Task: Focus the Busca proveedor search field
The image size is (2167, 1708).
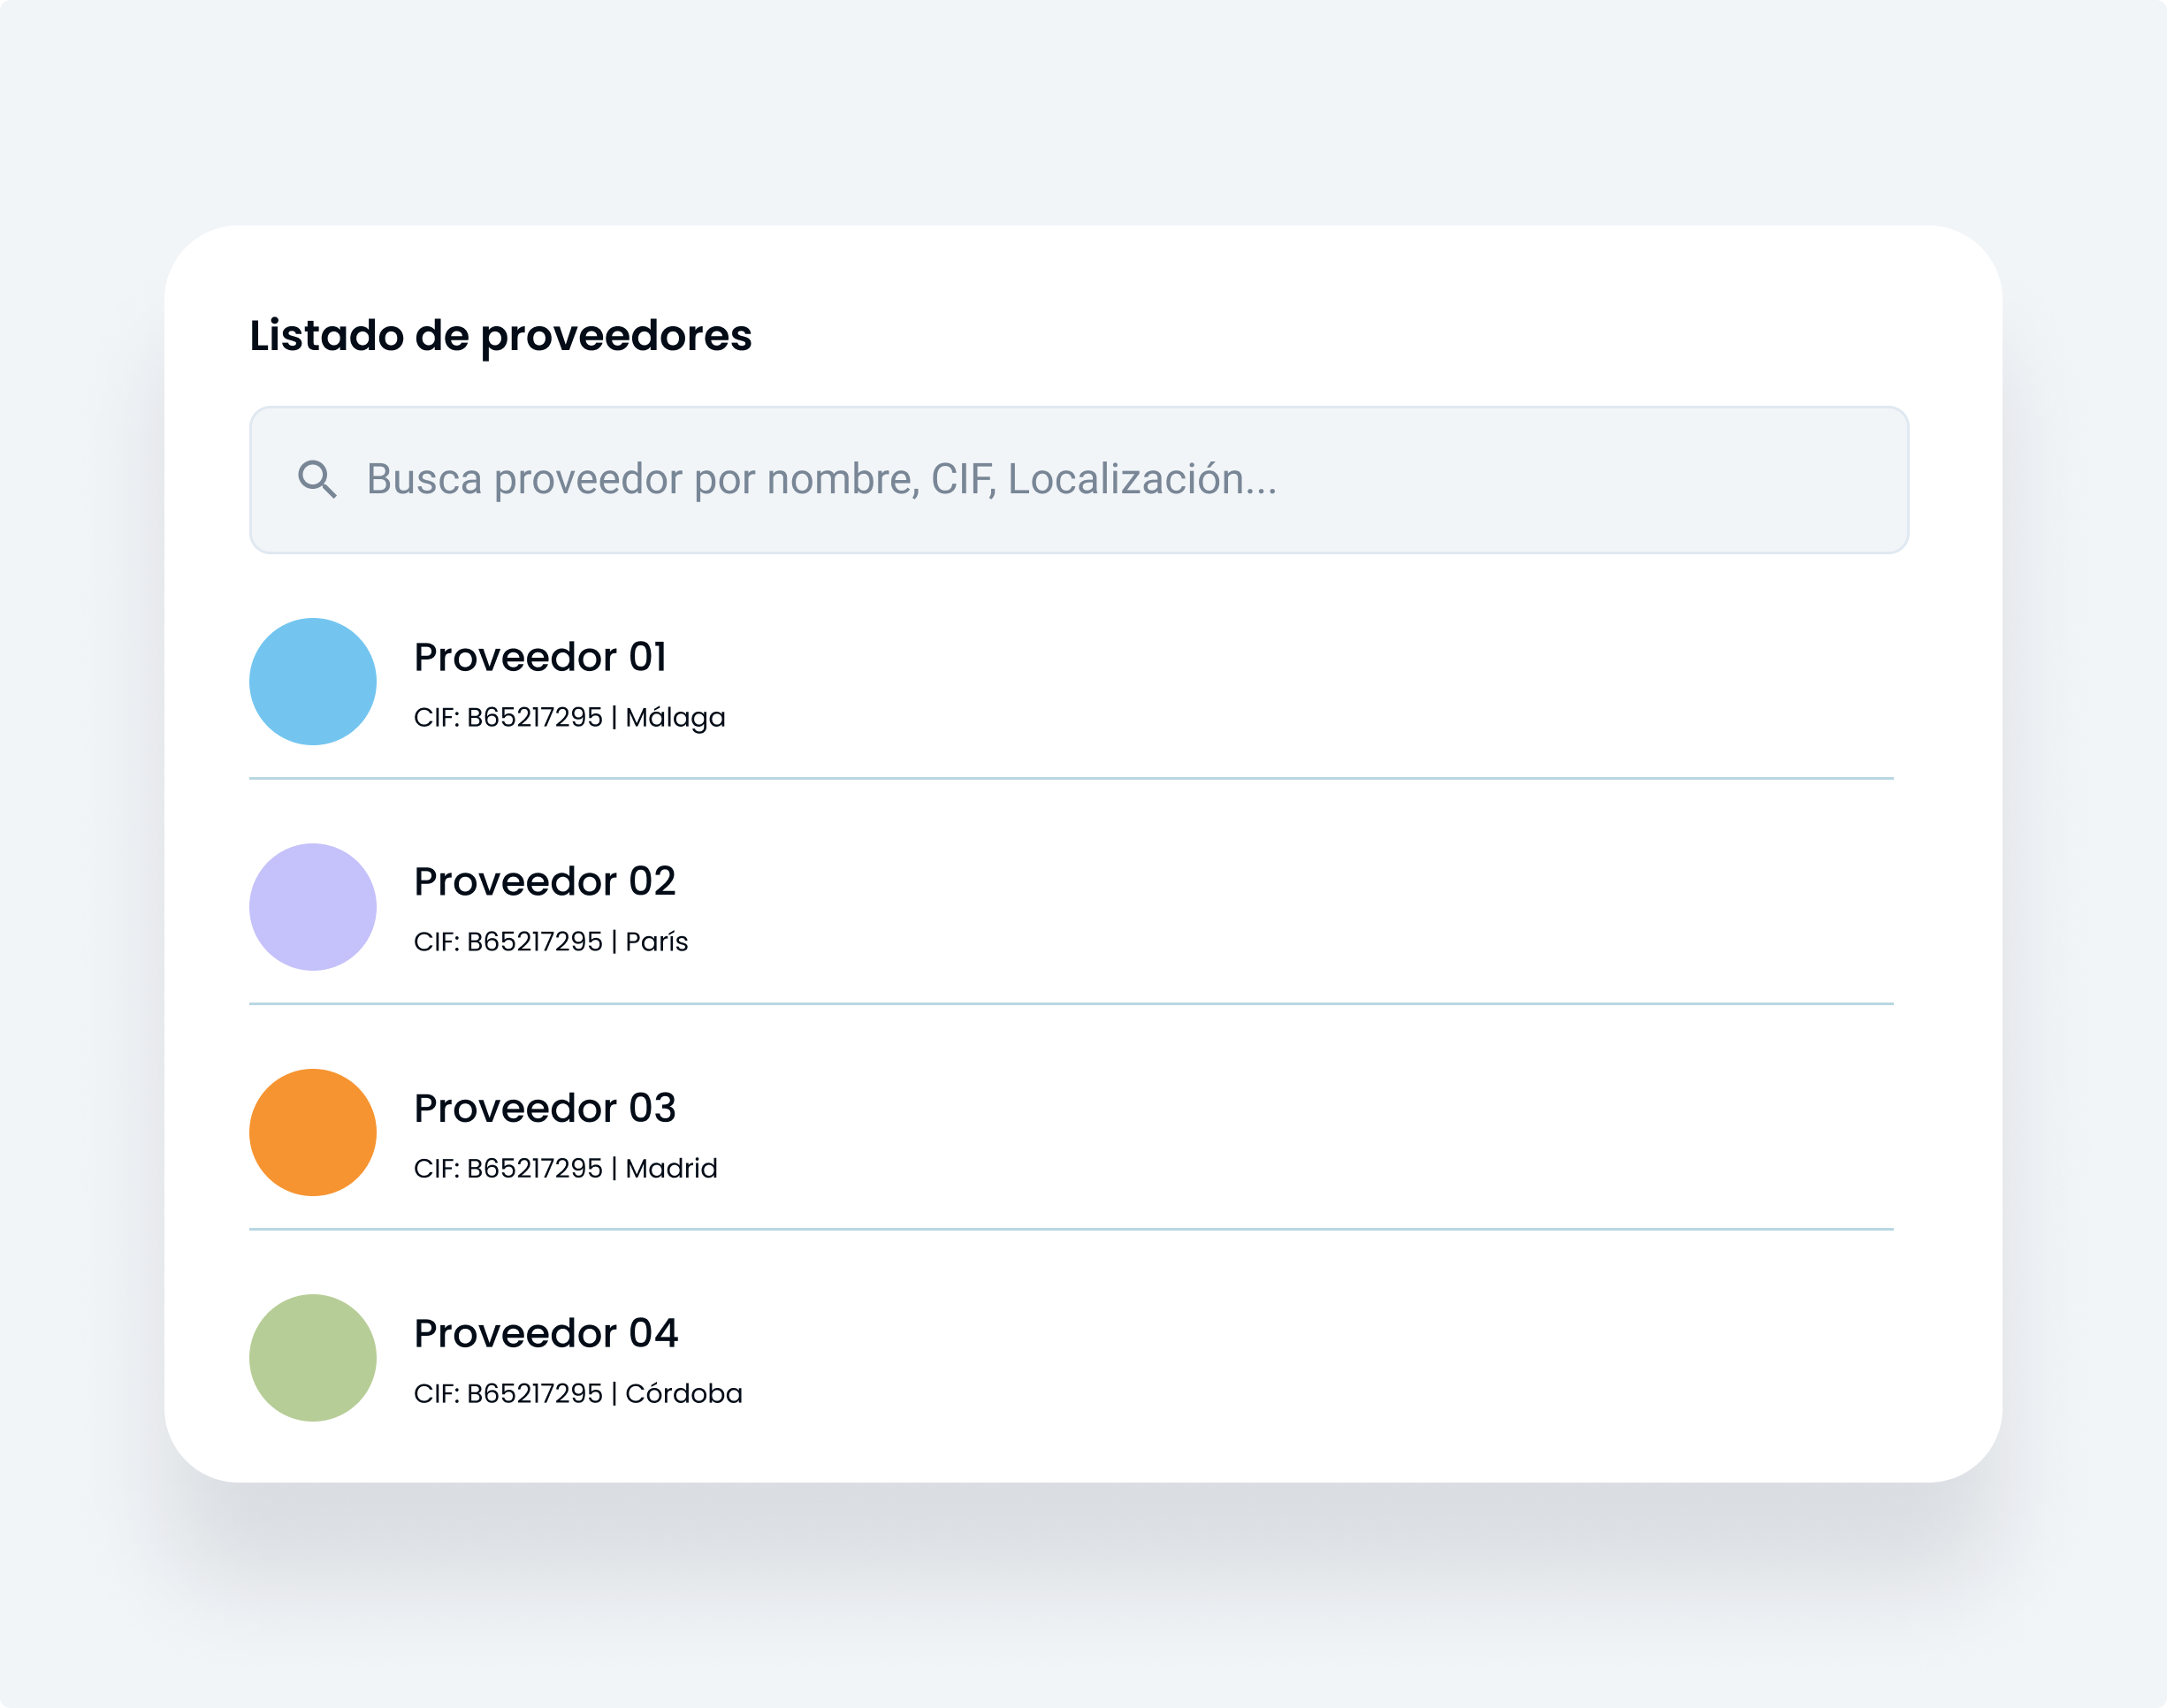Action: [1080, 480]
